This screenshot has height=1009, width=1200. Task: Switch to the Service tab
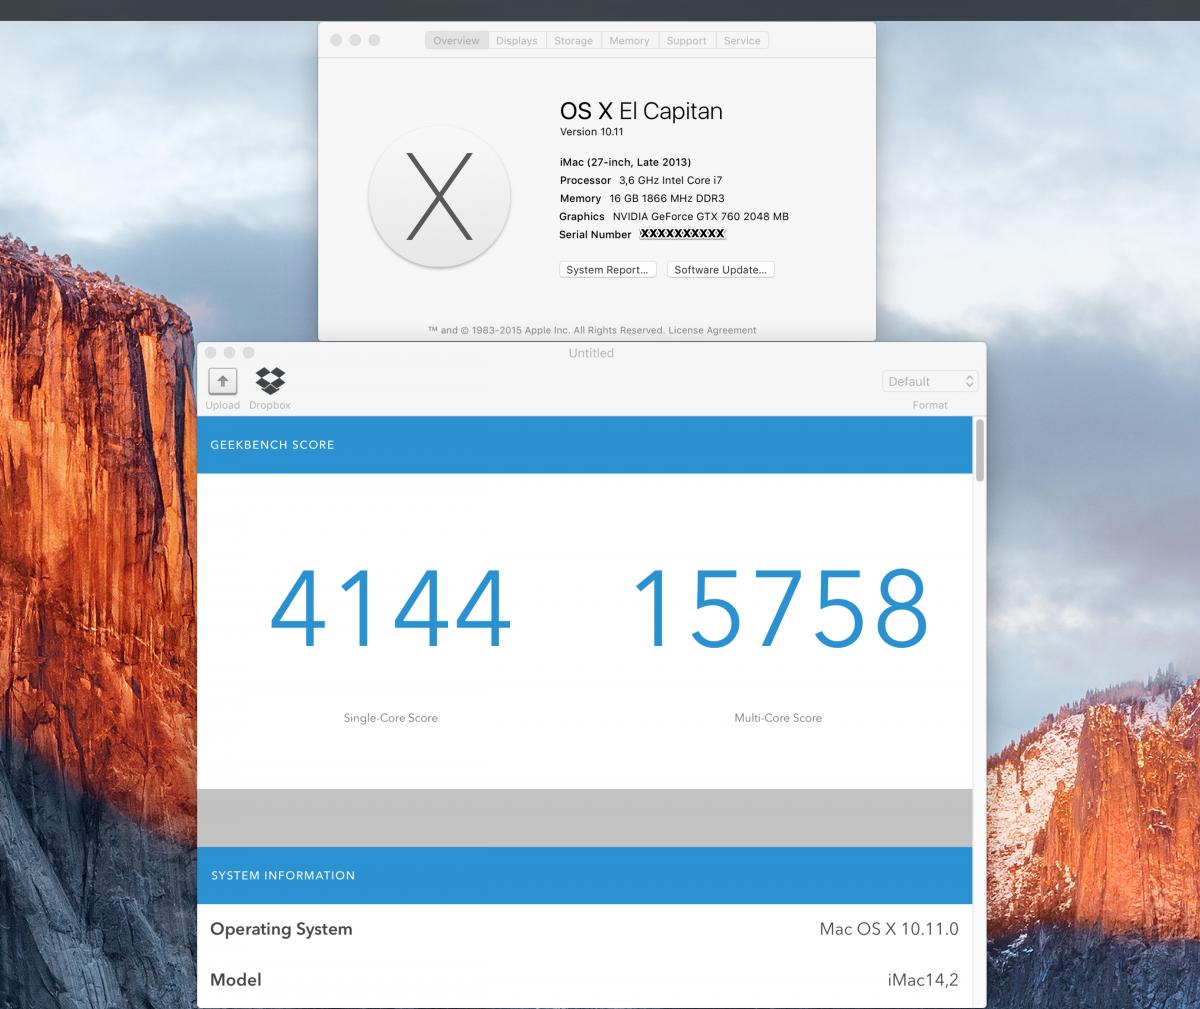742,41
